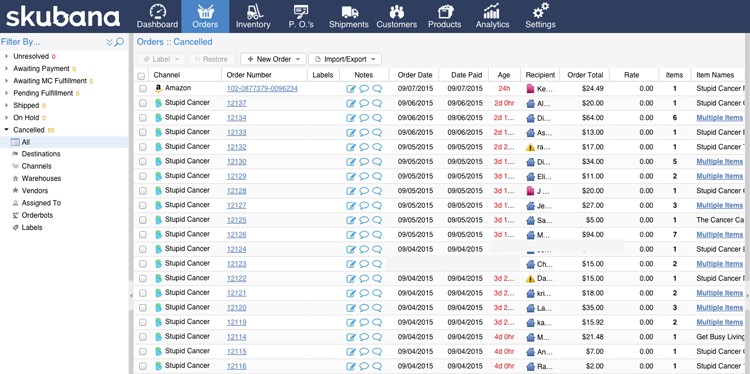This screenshot has width=750, height=374.
Task: Click Stupid Cancer channel icon for order 12129
Action: (158, 176)
